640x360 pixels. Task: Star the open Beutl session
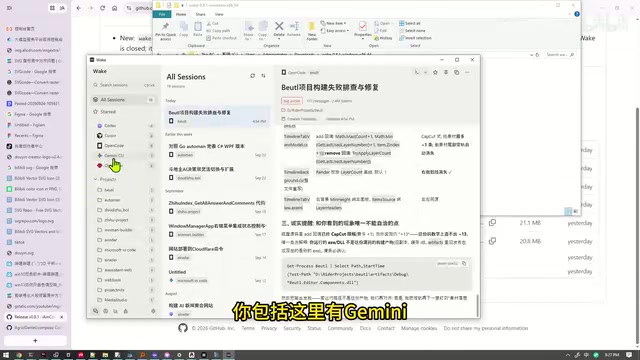click(x=435, y=72)
